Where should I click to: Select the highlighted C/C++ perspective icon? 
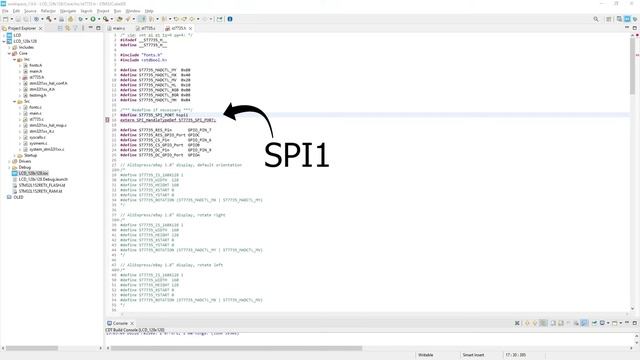[627, 19]
